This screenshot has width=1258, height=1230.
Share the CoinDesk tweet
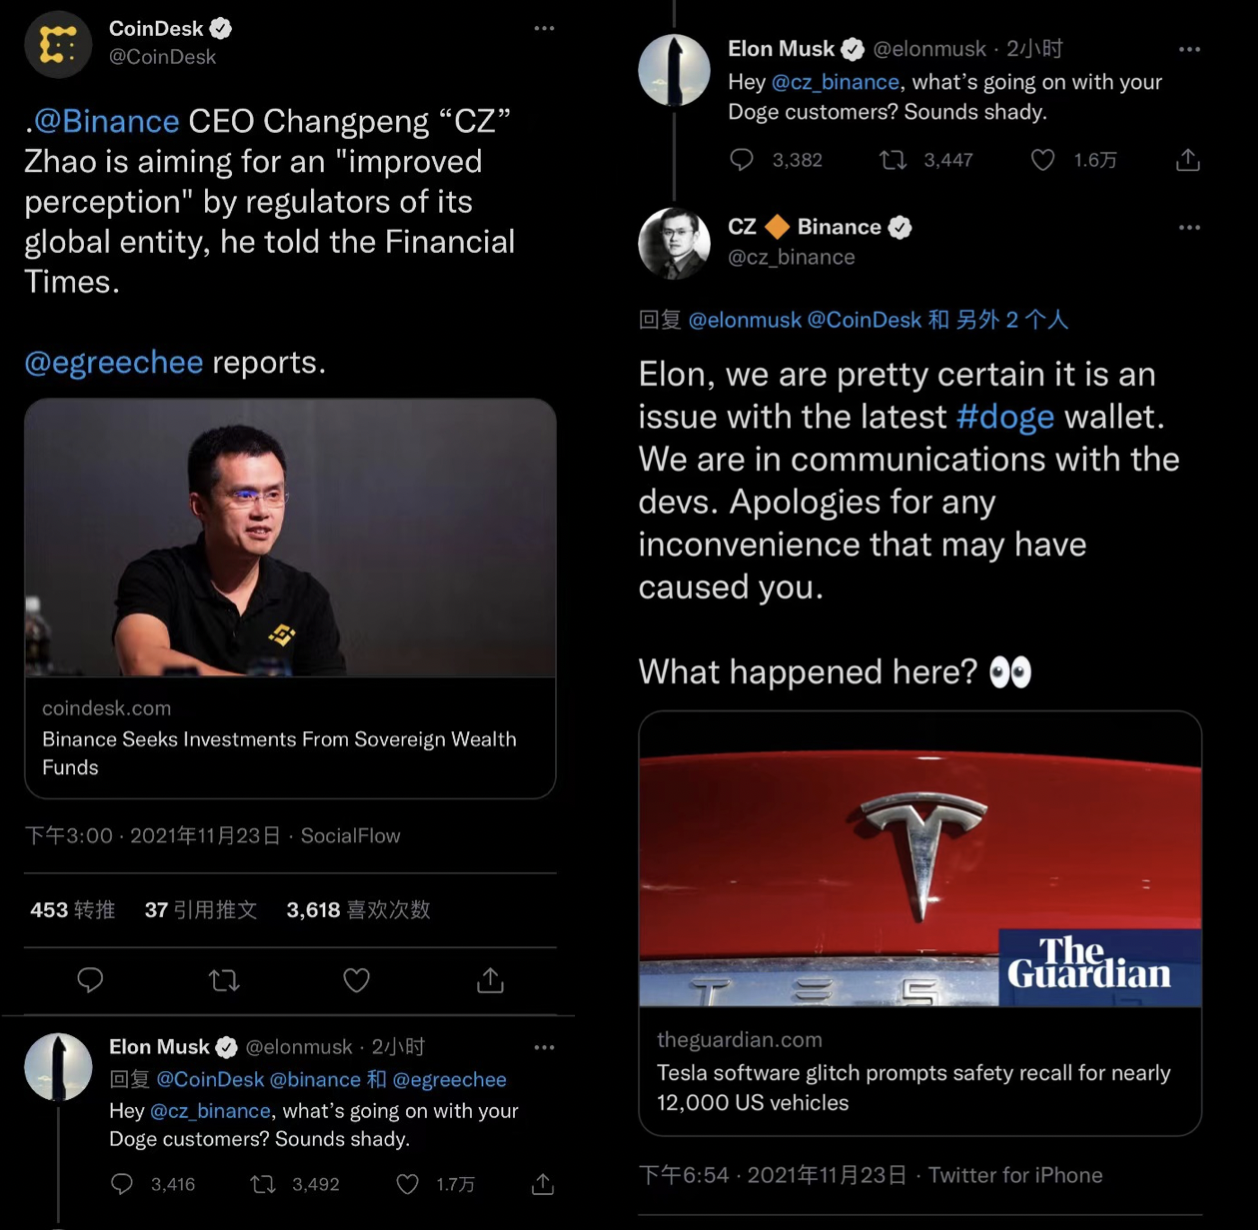click(490, 980)
